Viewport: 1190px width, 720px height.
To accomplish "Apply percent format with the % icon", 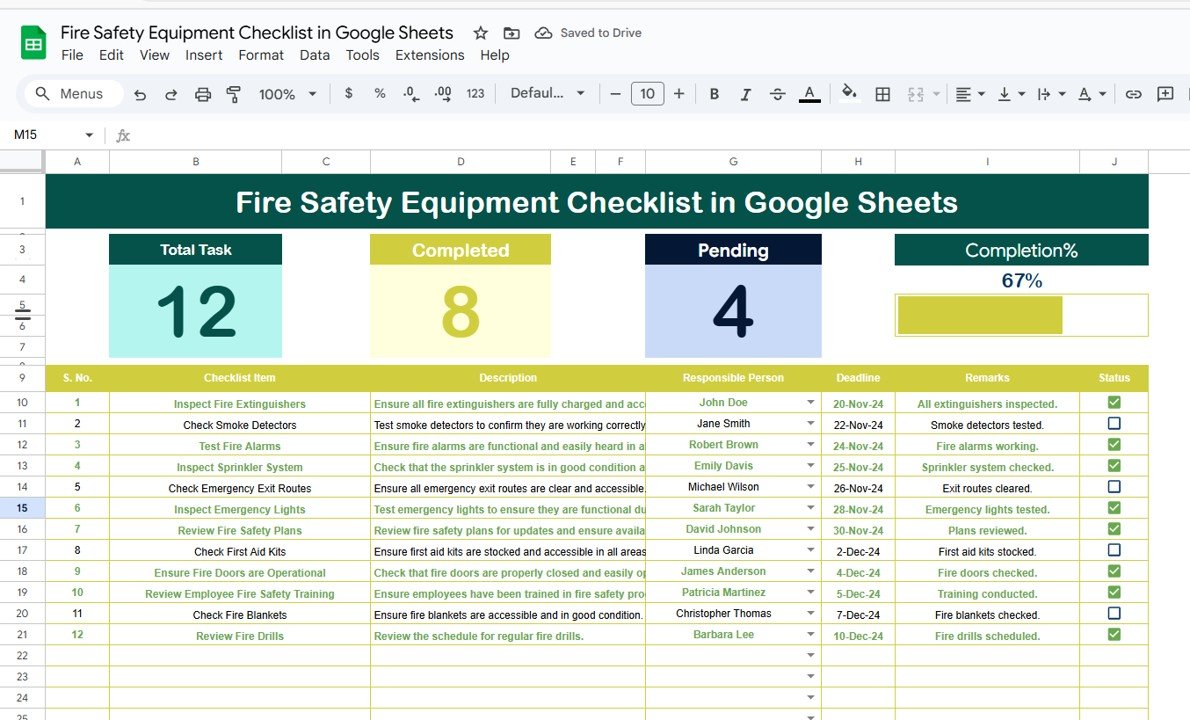I will [x=379, y=93].
